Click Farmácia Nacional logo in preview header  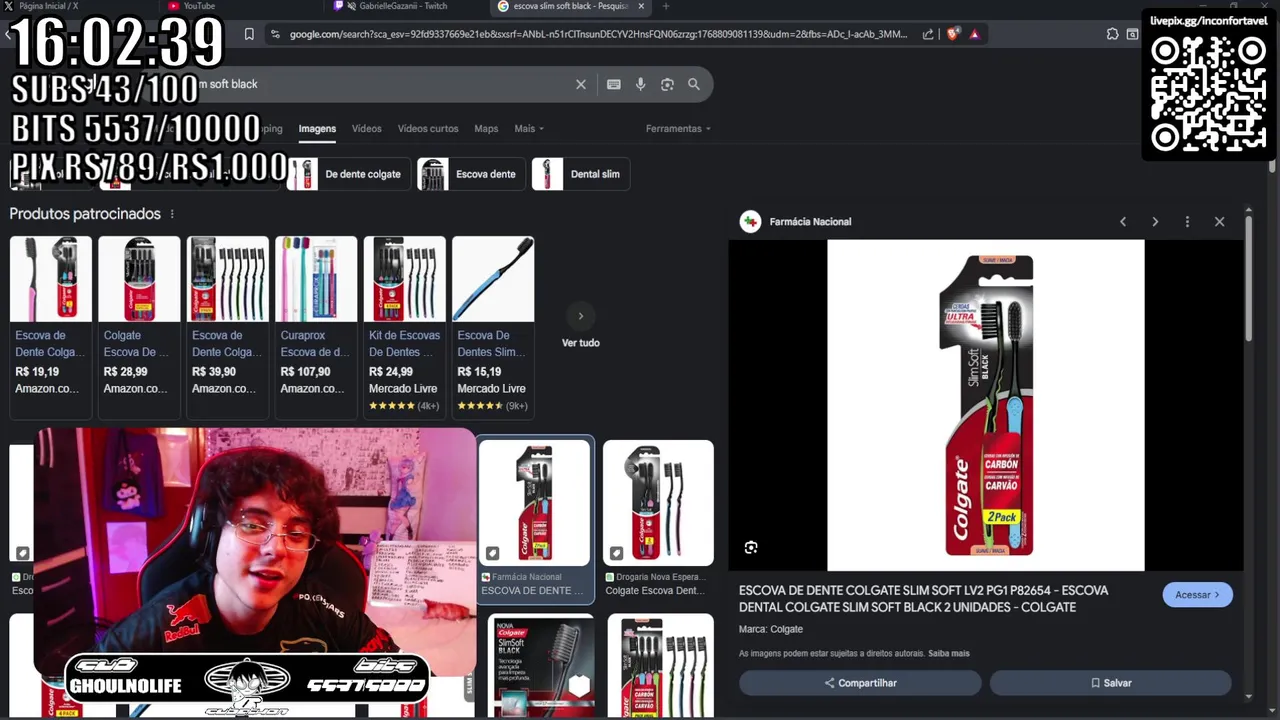tap(750, 222)
